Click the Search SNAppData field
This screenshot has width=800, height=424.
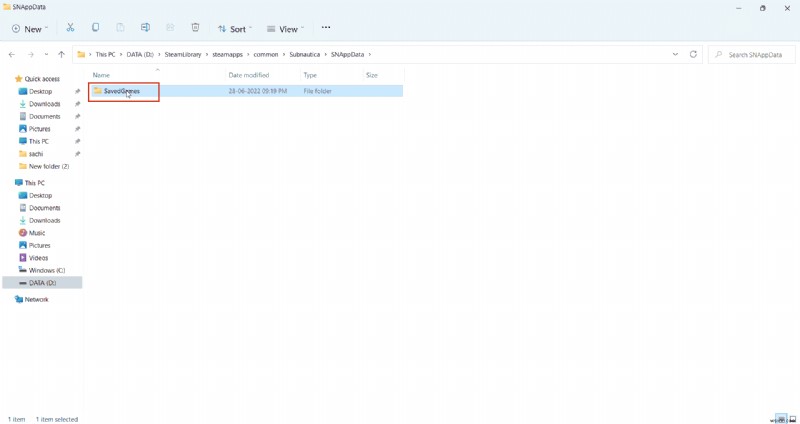click(755, 54)
